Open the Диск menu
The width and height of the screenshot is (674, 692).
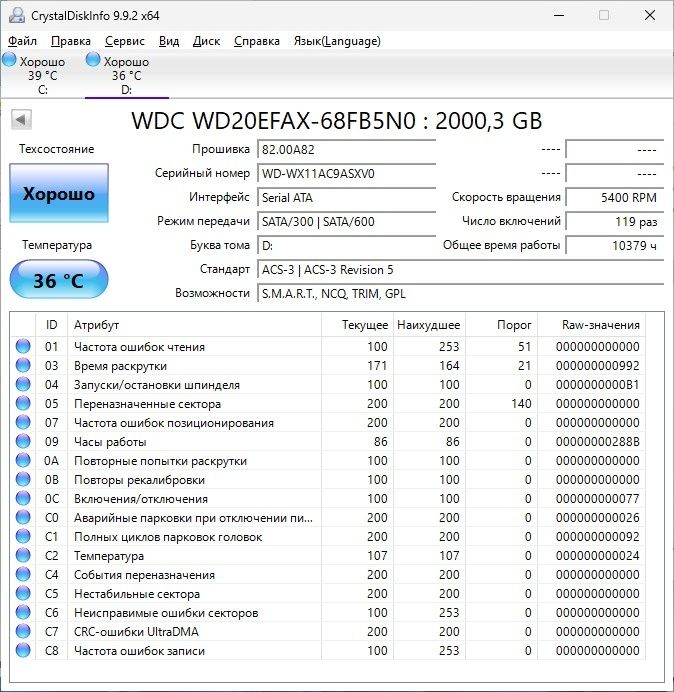[206, 41]
